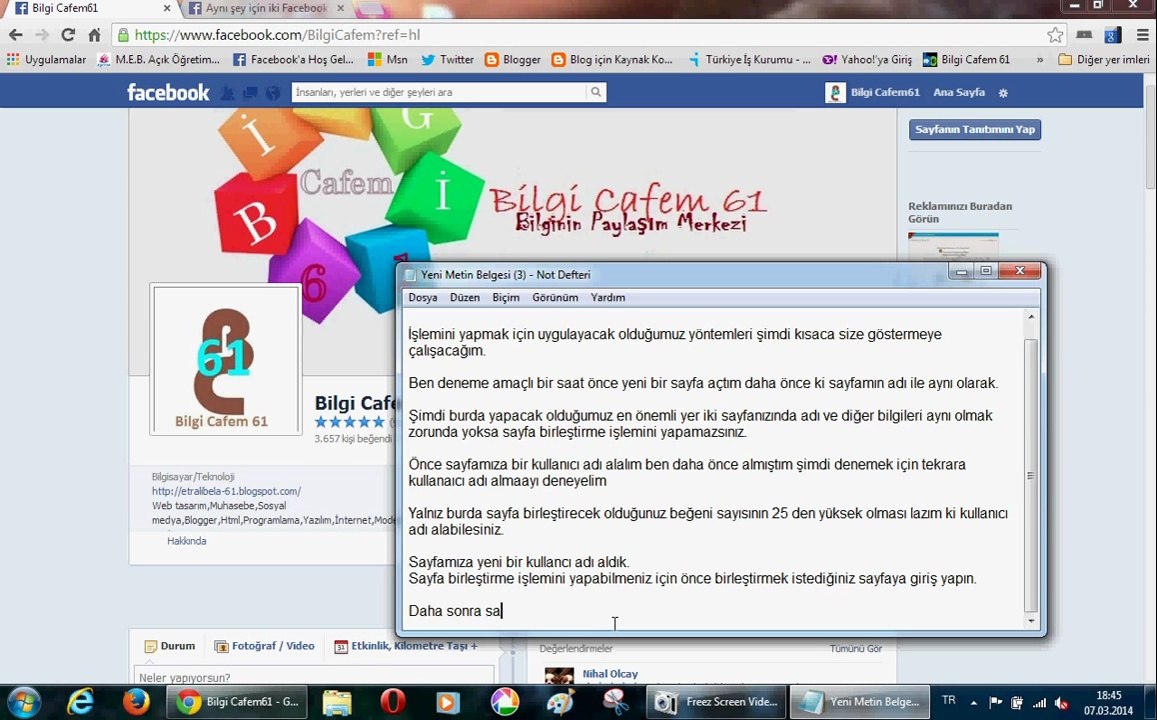Open Notepad Görünüm menu
This screenshot has width=1157, height=720.
[x=555, y=297]
